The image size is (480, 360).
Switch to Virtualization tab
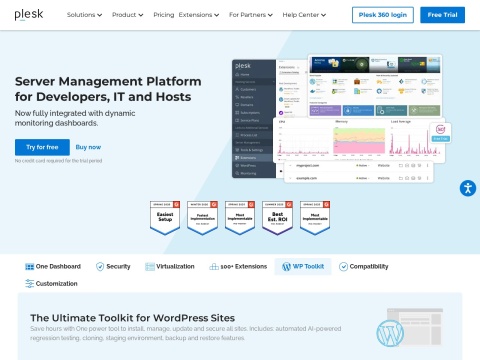170,267
